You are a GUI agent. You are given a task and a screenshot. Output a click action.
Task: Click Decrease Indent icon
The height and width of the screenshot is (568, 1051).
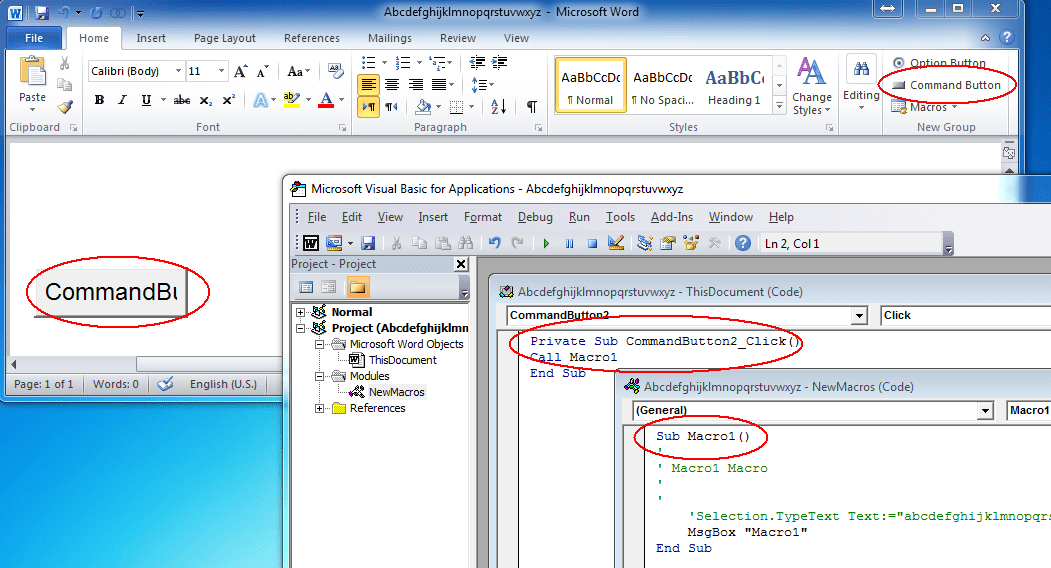pyautogui.click(x=477, y=62)
